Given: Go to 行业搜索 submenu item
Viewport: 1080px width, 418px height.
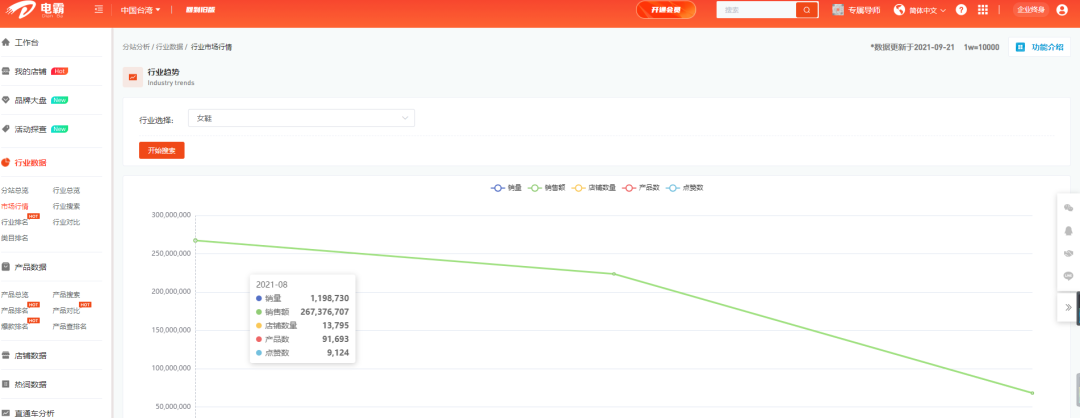Looking at the screenshot, I should [66, 206].
